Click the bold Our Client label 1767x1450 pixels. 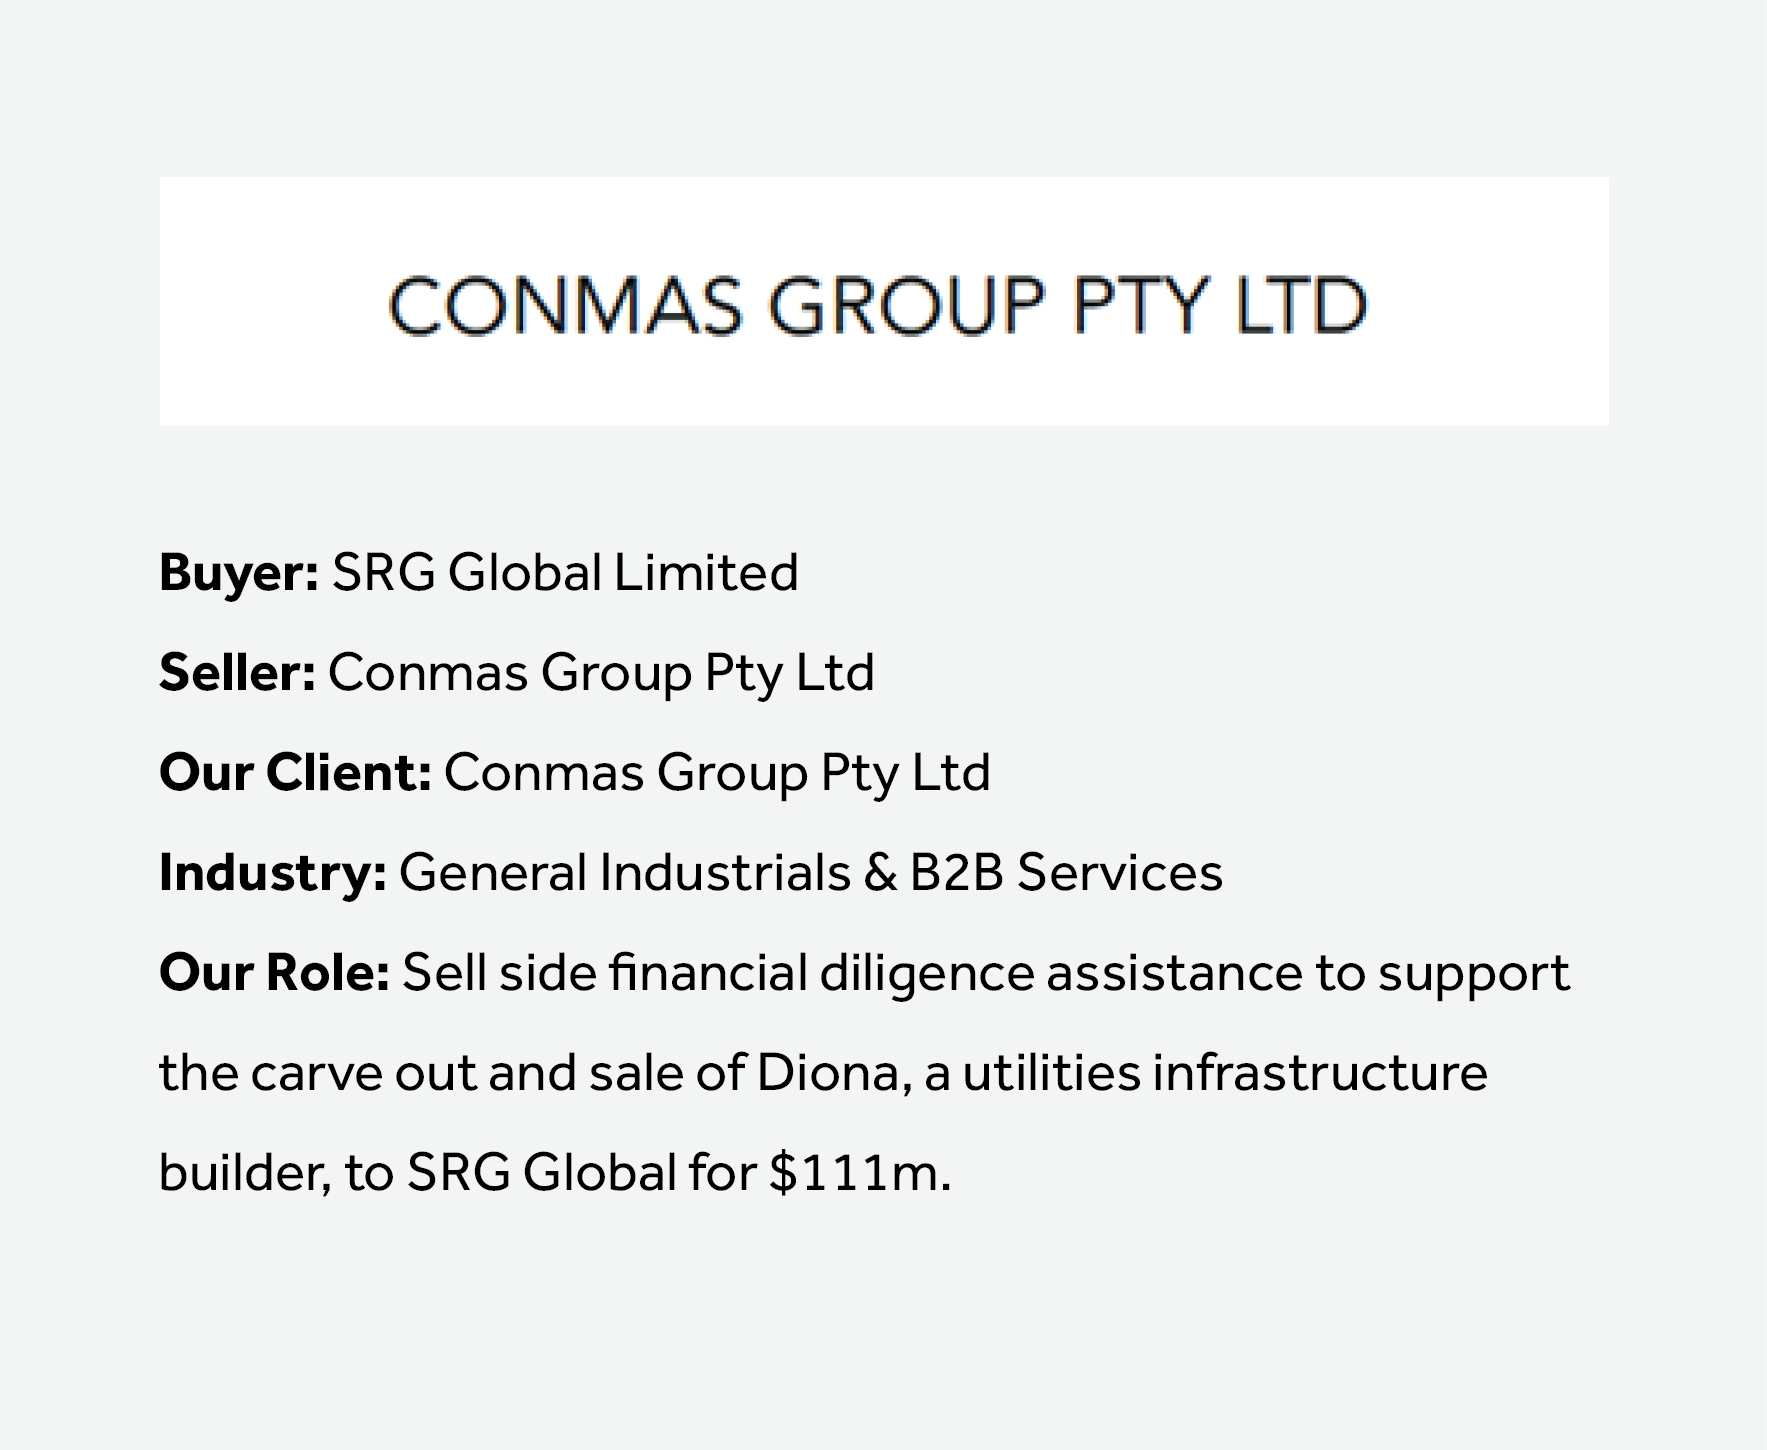(295, 772)
